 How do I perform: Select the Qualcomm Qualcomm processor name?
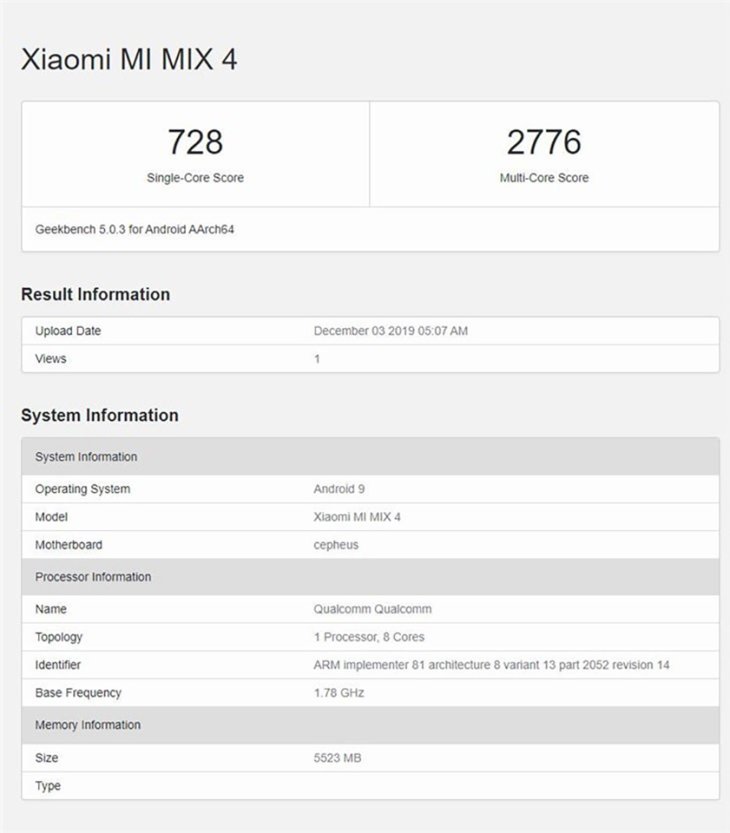pyautogui.click(x=372, y=609)
